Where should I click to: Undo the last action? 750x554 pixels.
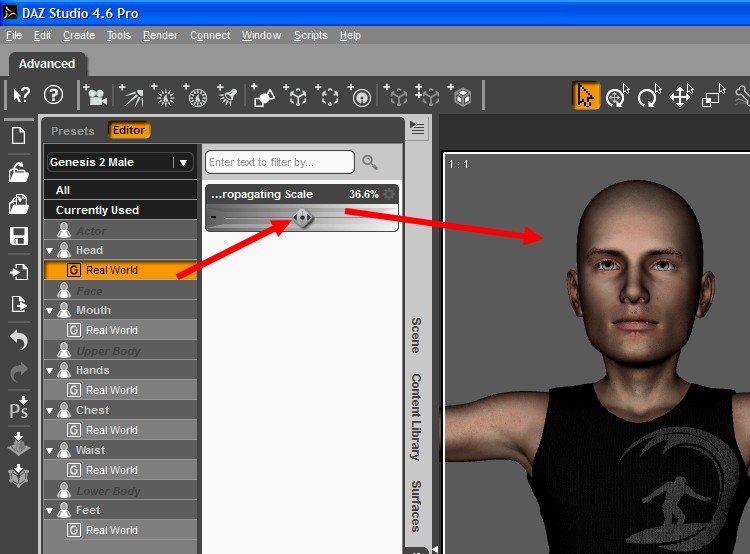[x=19, y=339]
